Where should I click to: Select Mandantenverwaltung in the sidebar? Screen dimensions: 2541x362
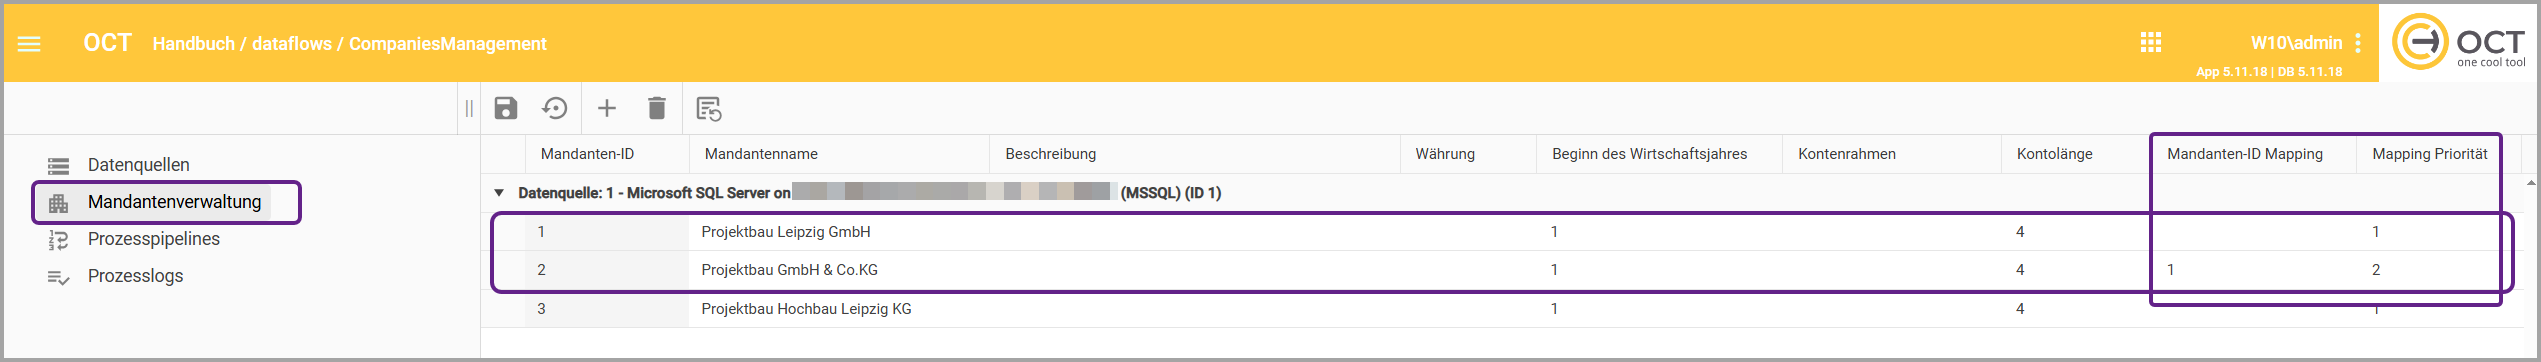point(174,202)
